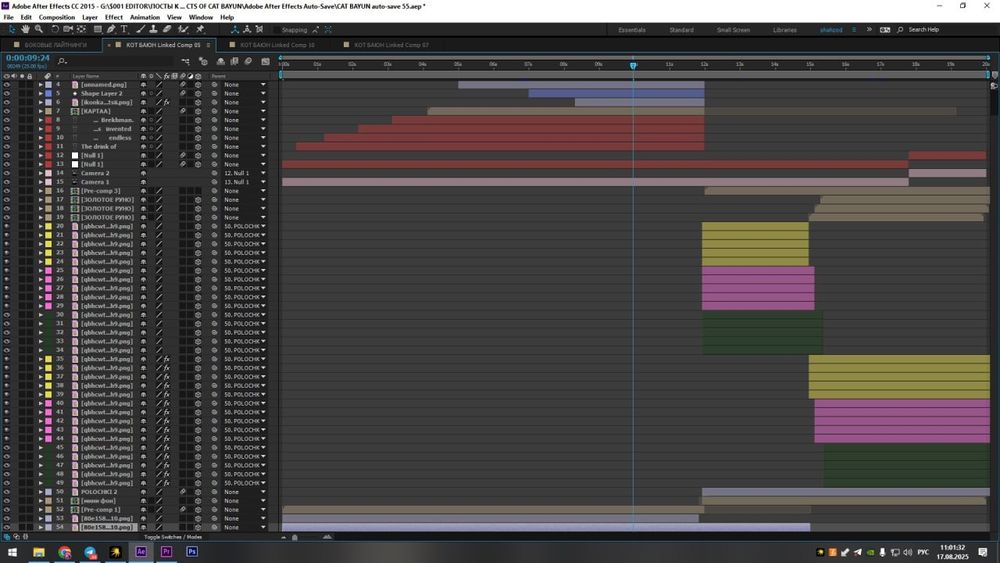Select the Rotation tool

[55, 29]
